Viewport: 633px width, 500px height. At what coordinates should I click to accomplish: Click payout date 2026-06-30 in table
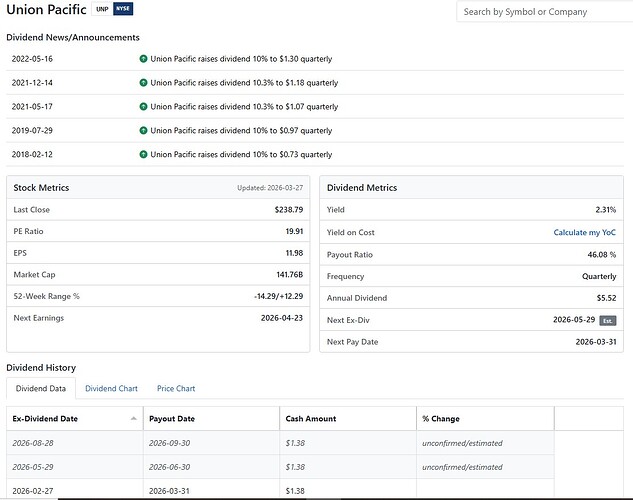click(169, 467)
